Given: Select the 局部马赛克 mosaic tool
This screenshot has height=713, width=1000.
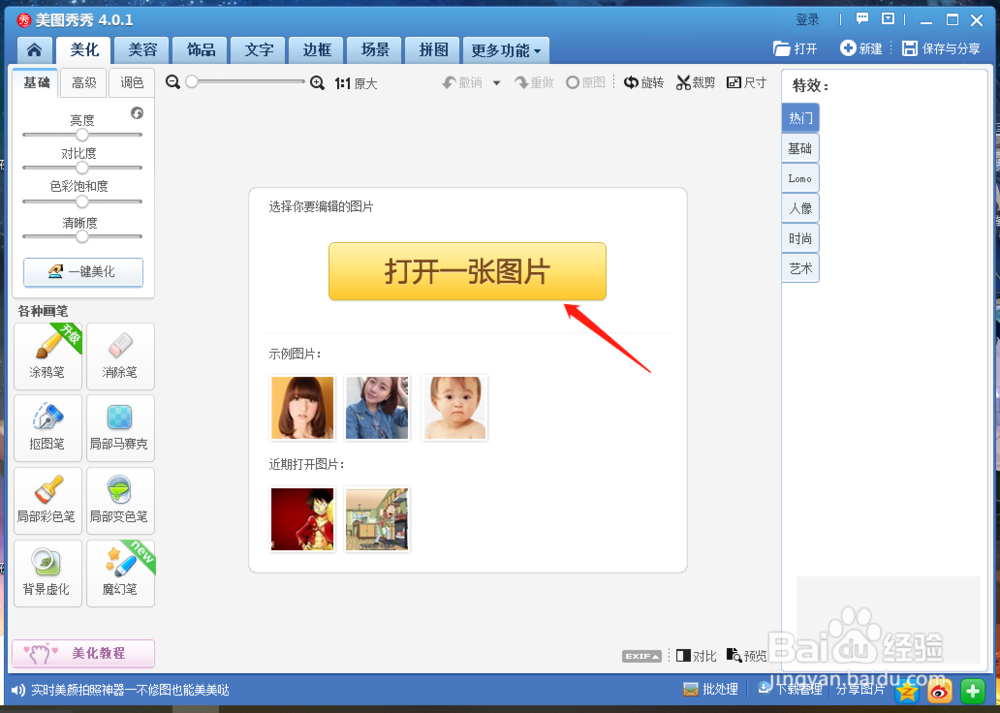Looking at the screenshot, I should pos(121,428).
